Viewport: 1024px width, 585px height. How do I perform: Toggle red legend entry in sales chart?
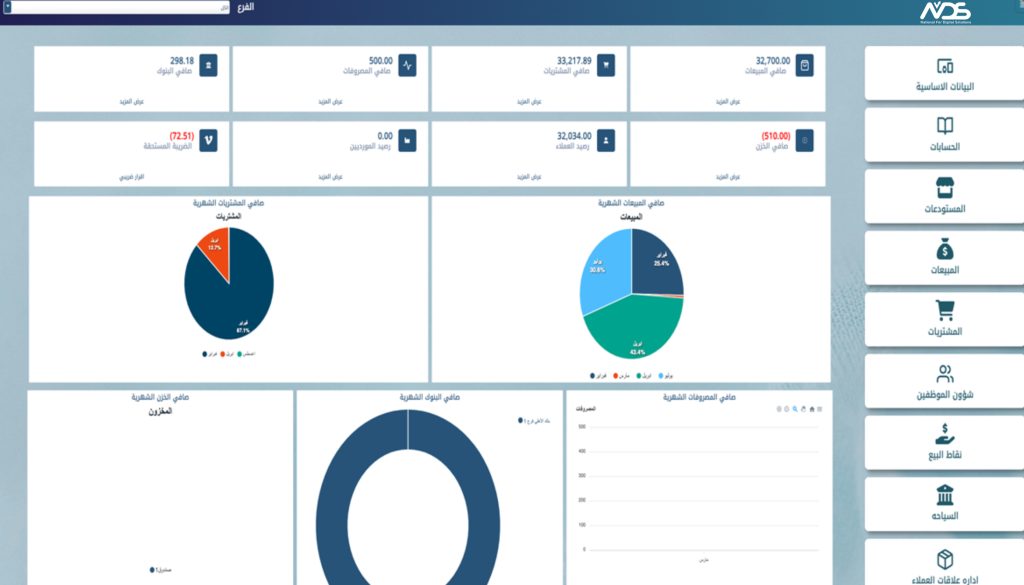[x=622, y=376]
